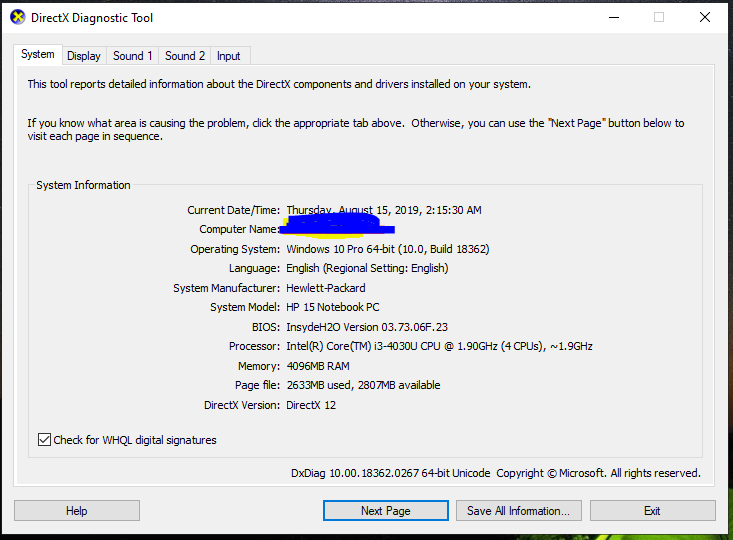Open the Sound 1 tab
This screenshot has height=540, width=733.
click(133, 56)
